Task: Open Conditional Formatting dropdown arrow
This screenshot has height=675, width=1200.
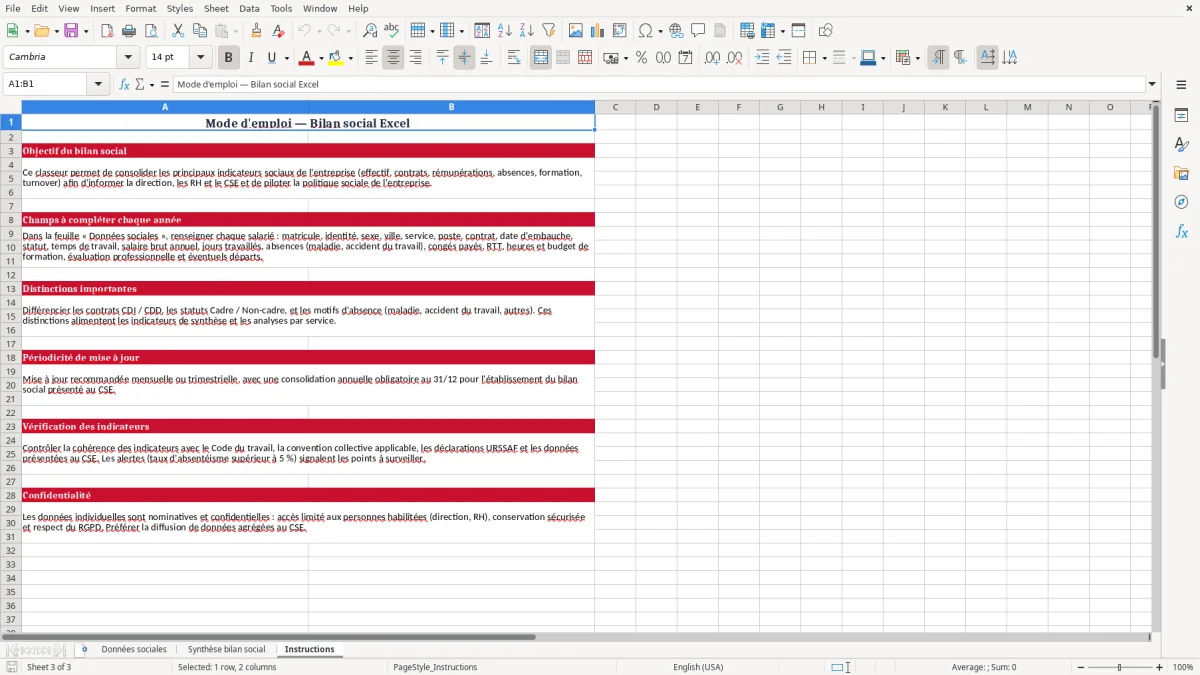Action: (x=916, y=58)
